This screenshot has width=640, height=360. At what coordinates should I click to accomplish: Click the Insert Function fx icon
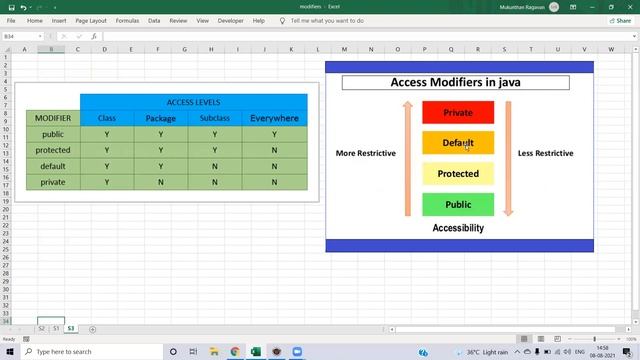pos(94,36)
